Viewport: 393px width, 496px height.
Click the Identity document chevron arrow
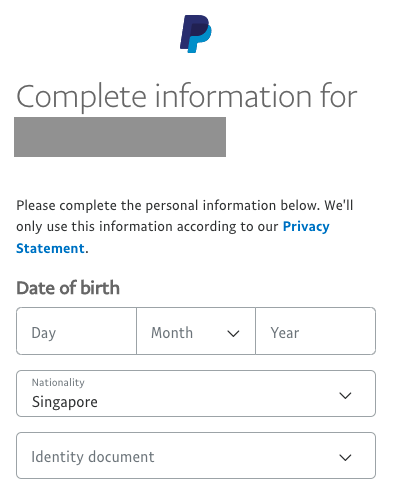(x=345, y=457)
